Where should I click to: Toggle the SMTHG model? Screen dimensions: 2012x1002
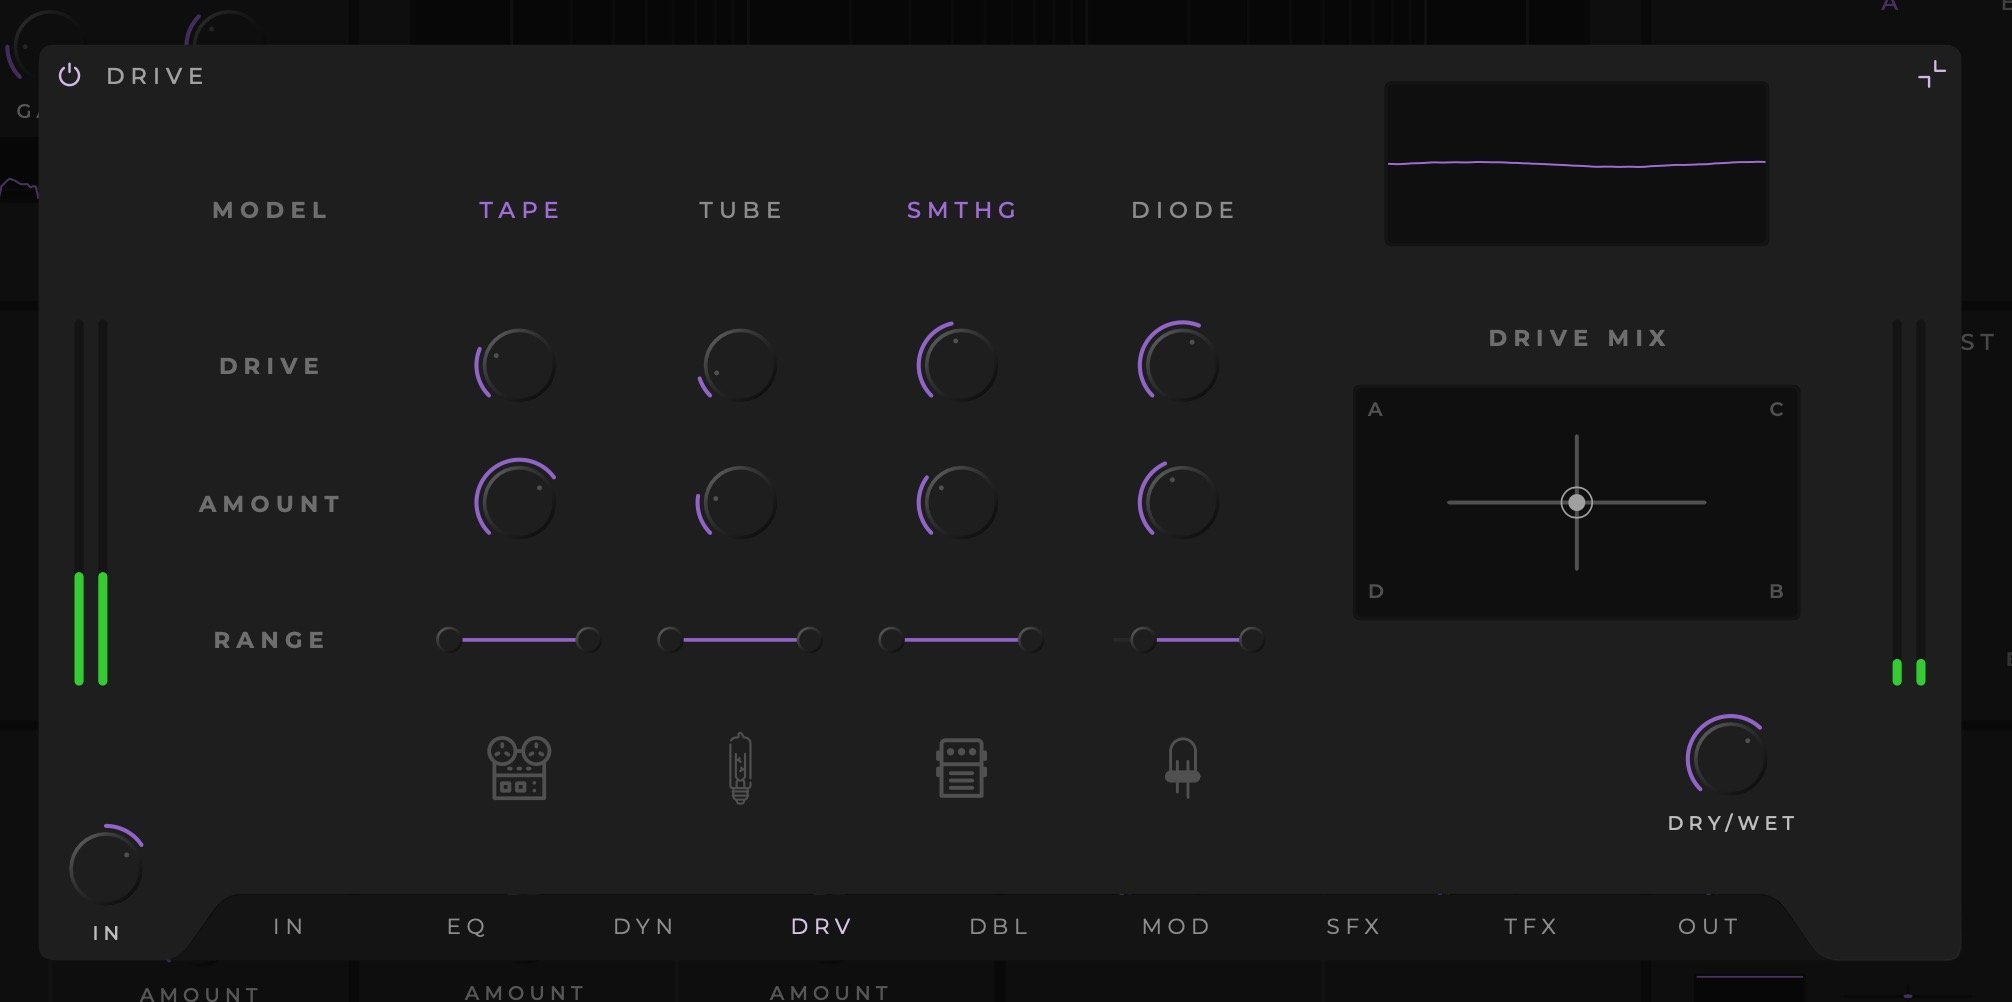click(x=962, y=210)
